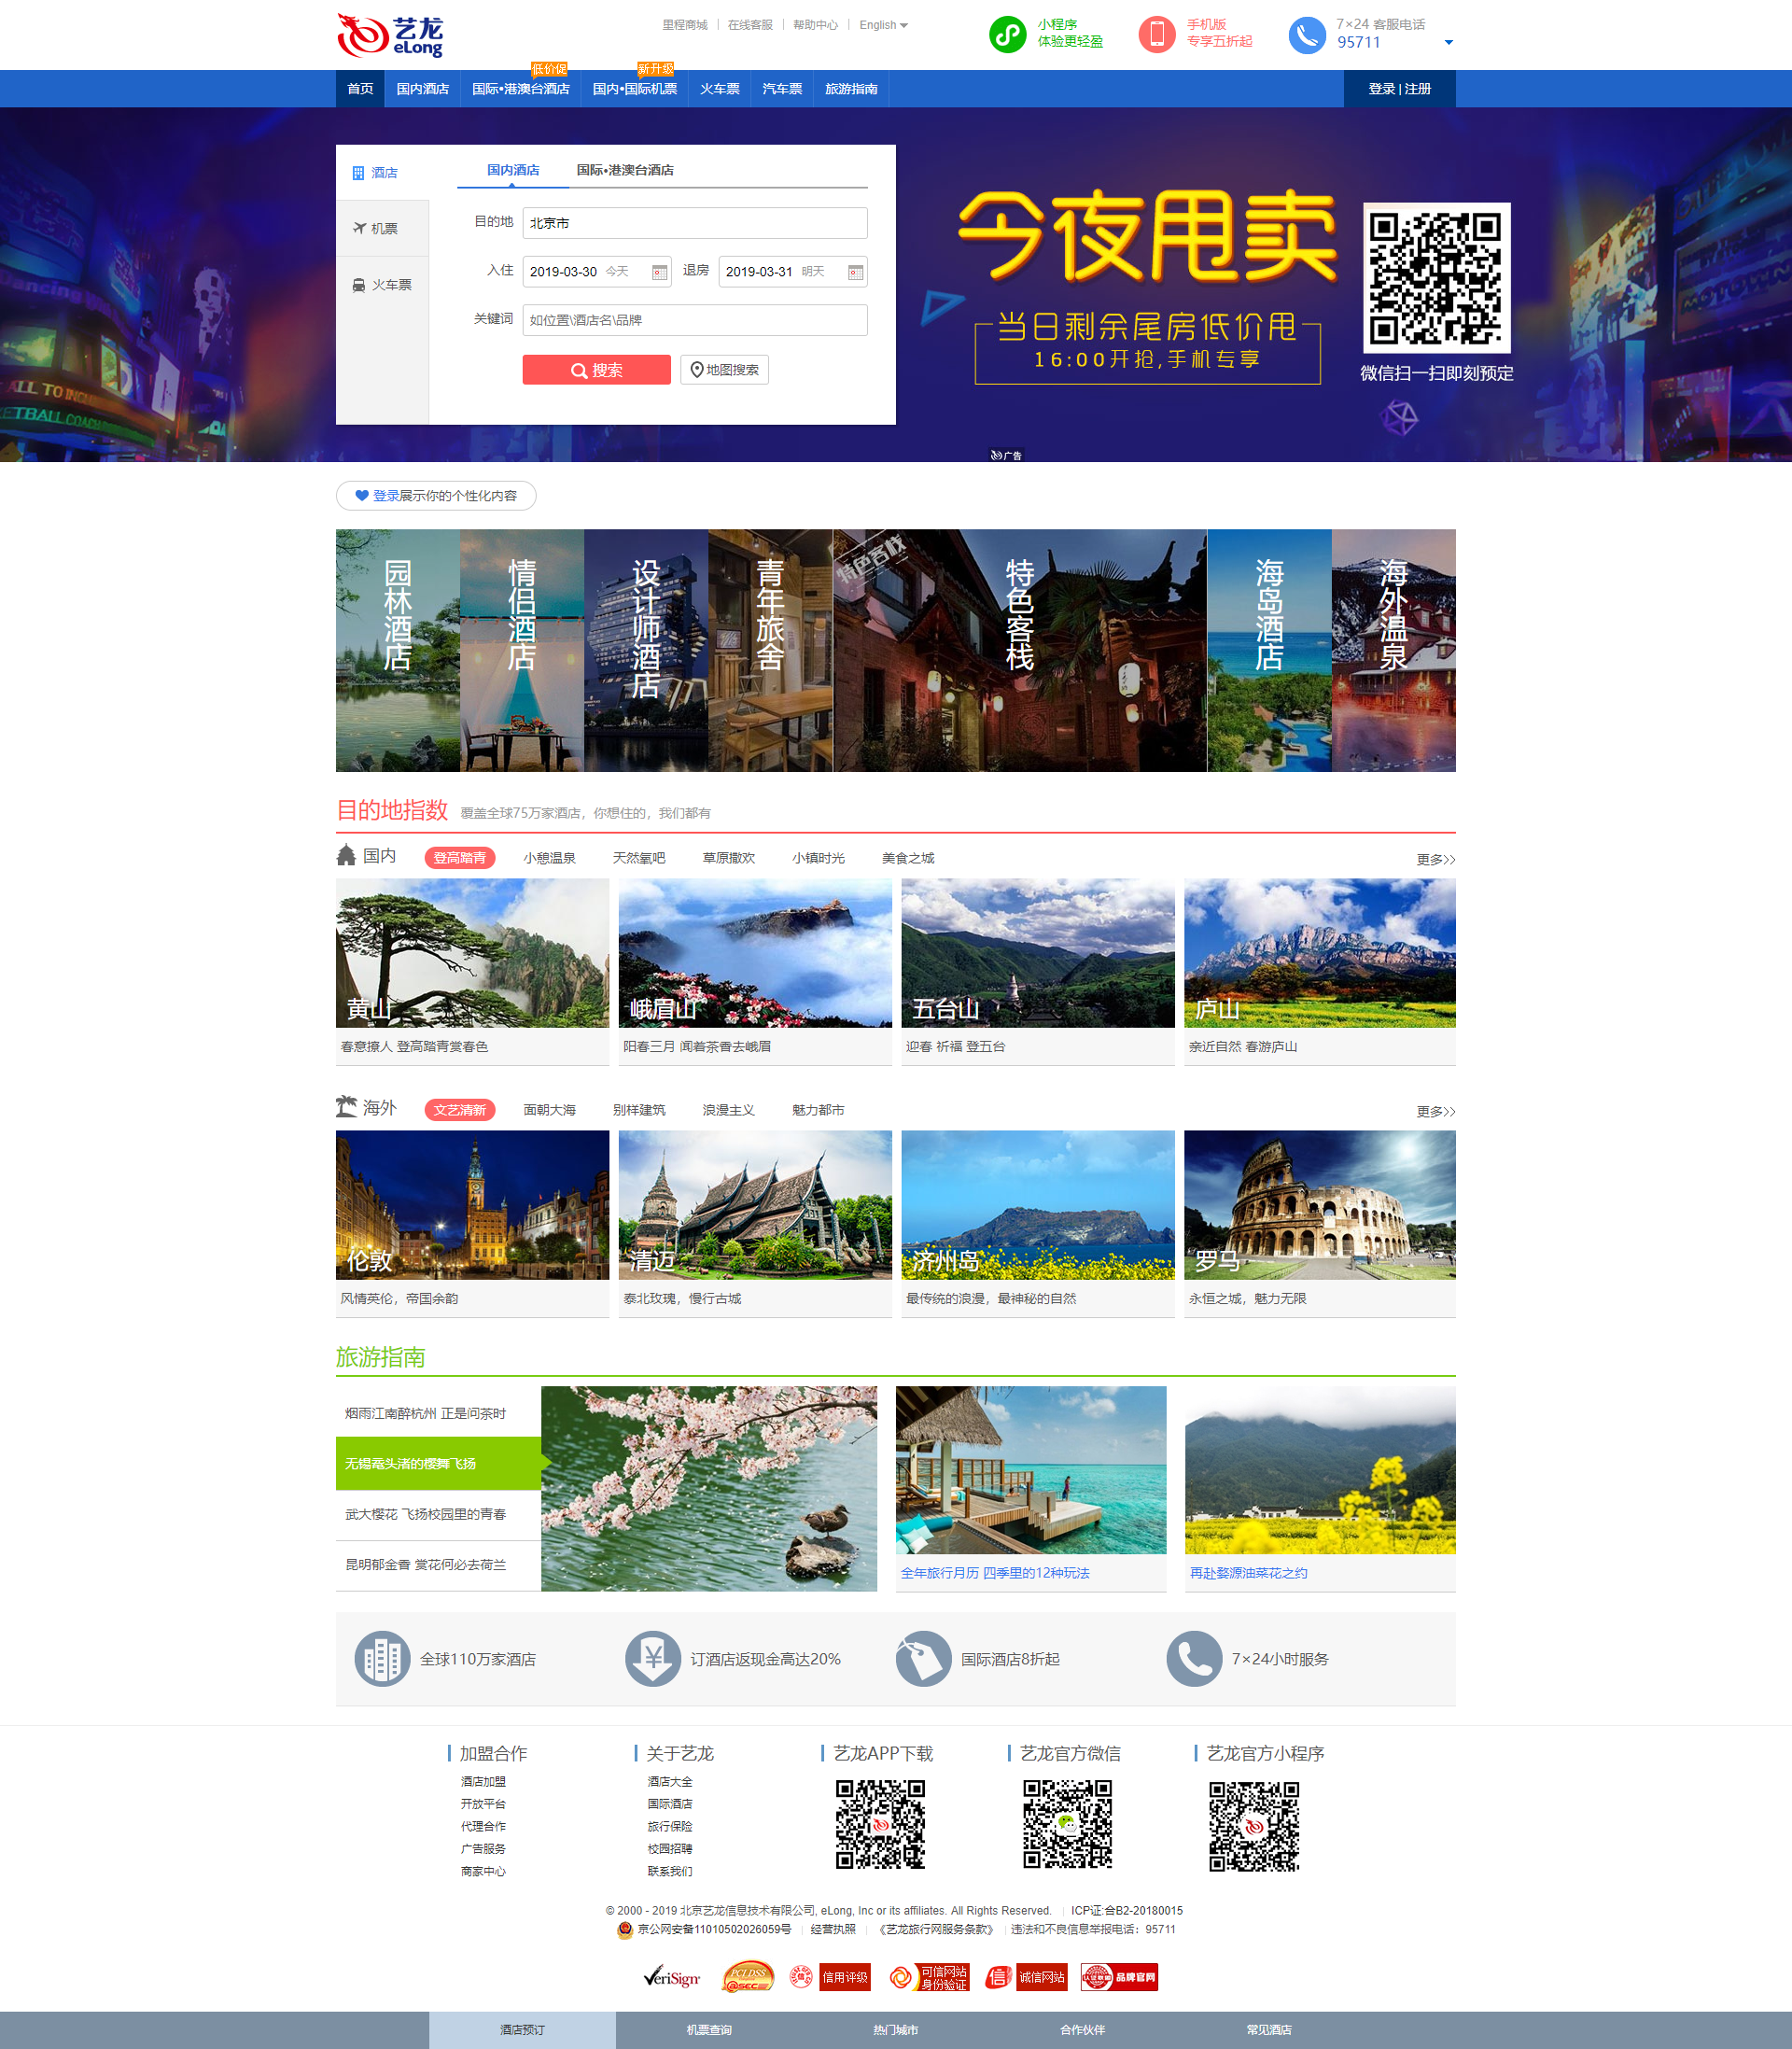Open the check-out date calendar icon

pos(855,272)
